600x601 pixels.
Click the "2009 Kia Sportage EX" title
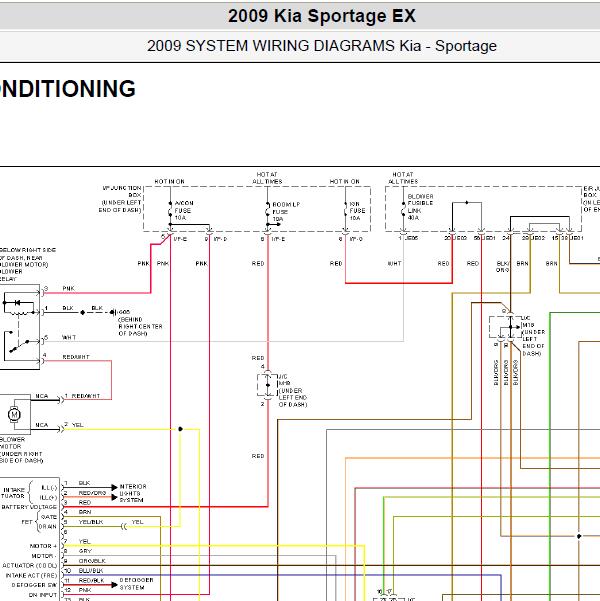[x=322, y=16]
